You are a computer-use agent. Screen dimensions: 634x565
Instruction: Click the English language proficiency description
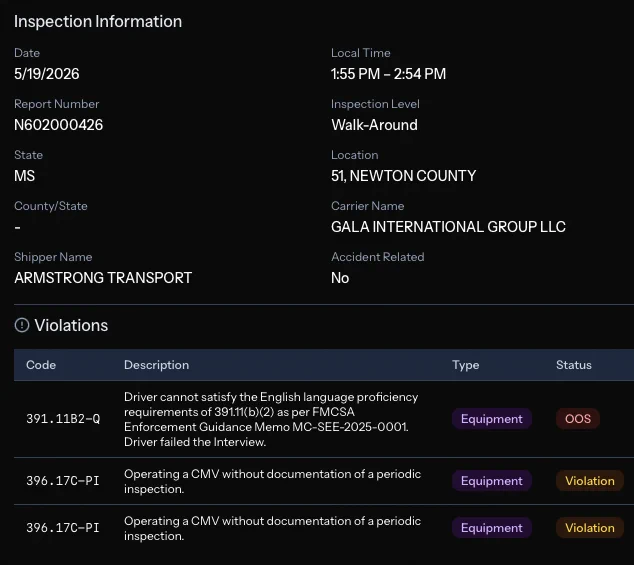[x=272, y=419]
